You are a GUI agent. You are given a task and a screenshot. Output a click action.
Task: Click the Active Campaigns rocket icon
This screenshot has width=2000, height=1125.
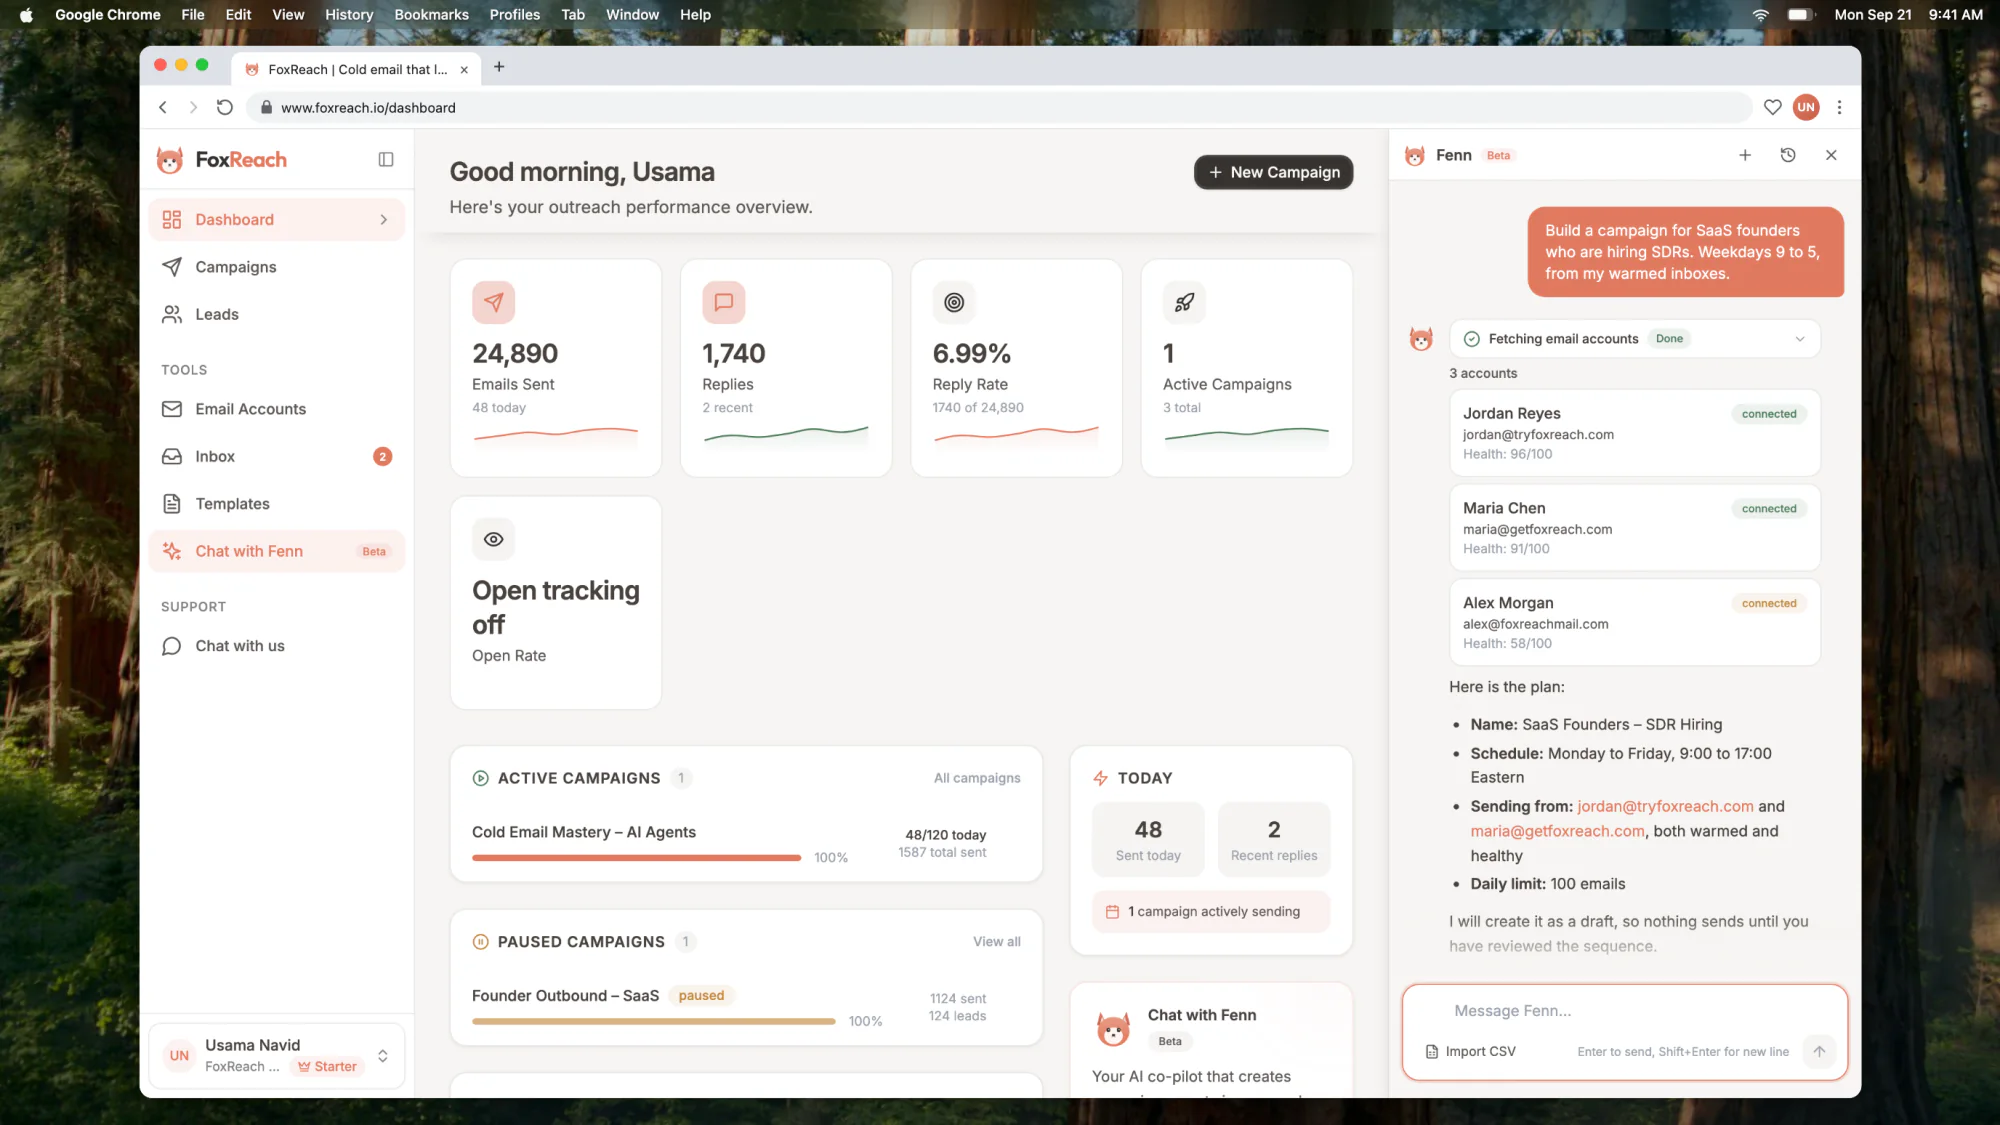tap(1184, 302)
